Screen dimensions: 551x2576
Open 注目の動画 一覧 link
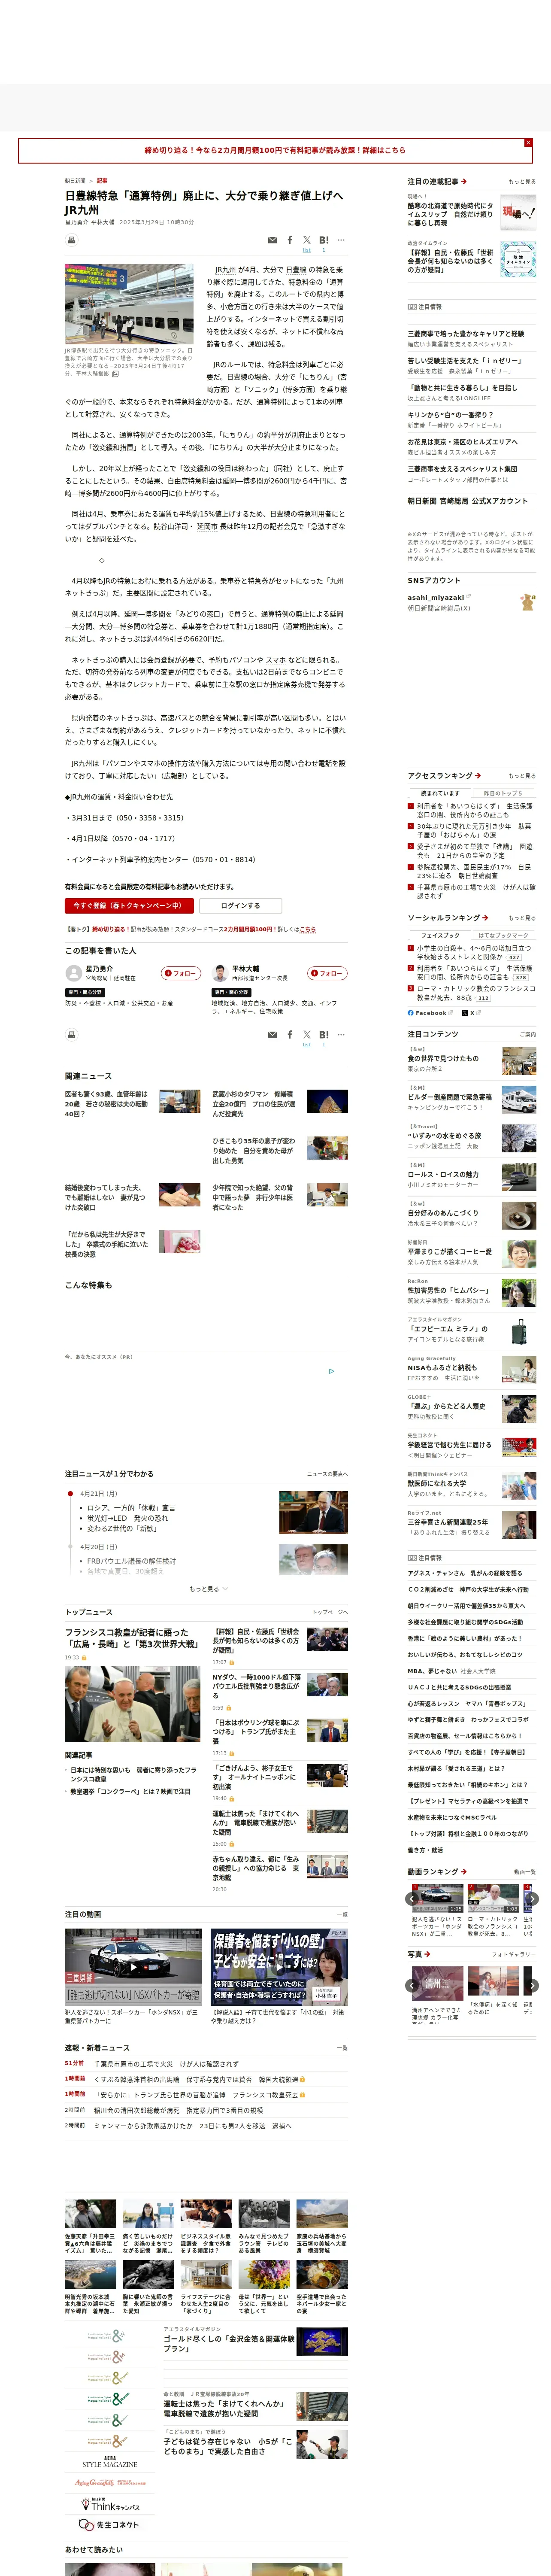342,1914
